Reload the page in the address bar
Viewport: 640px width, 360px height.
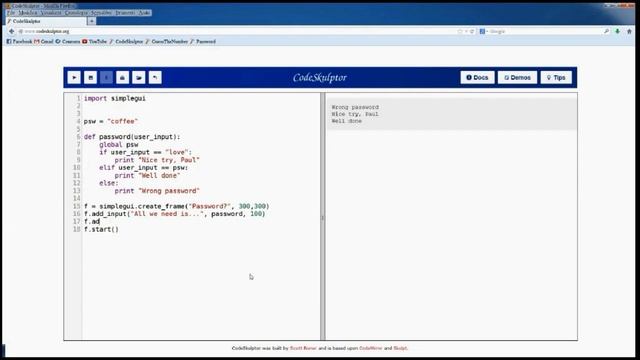click(x=472, y=31)
